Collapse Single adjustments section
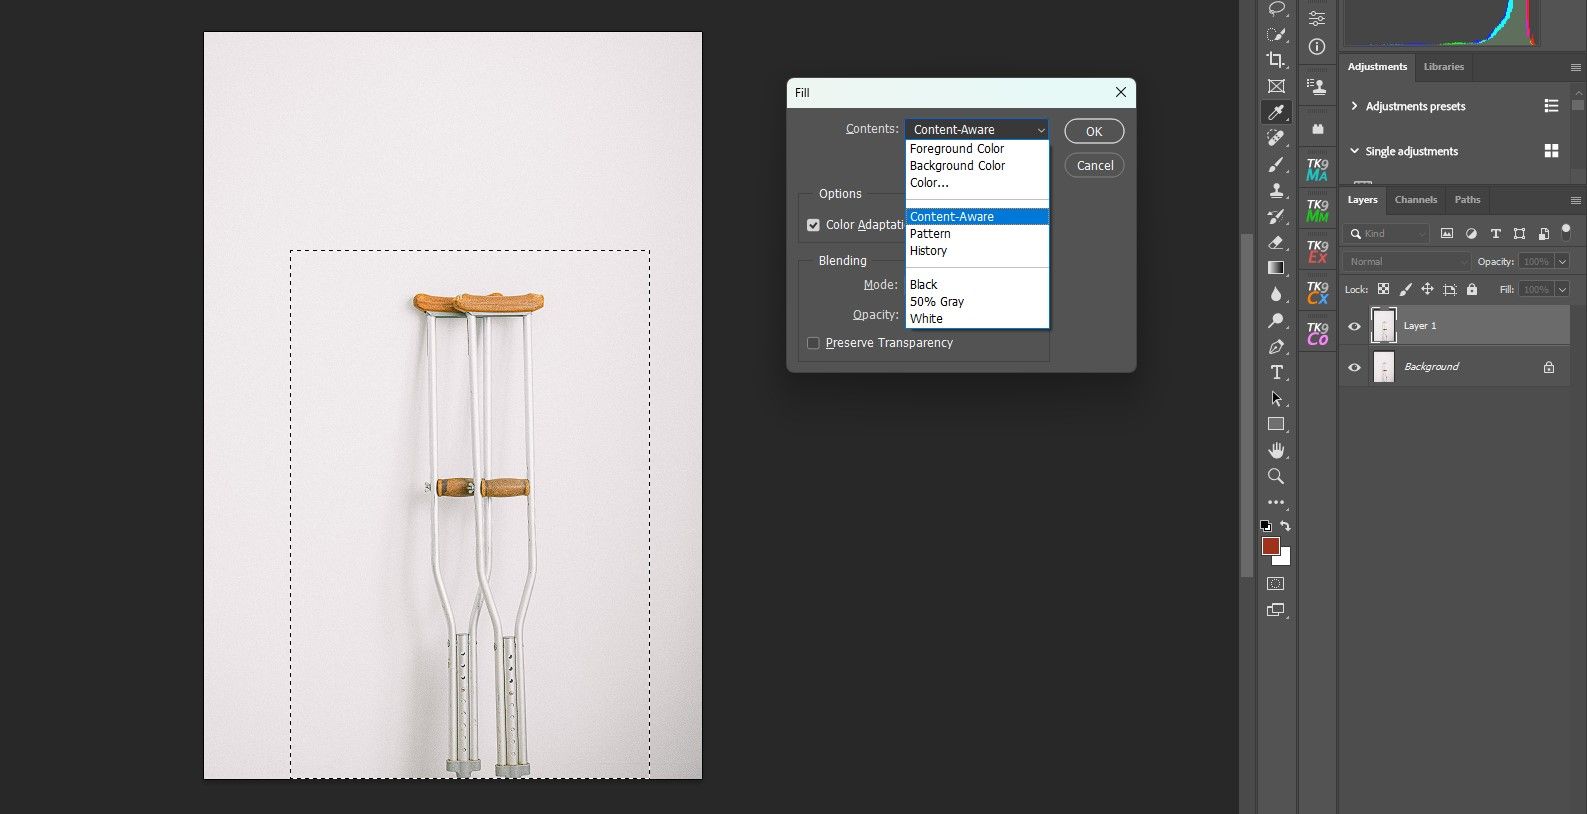1587x814 pixels. 1354,151
